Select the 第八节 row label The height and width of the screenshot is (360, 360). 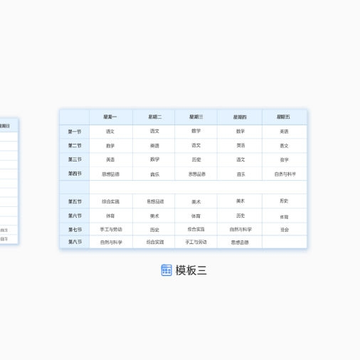(x=75, y=242)
